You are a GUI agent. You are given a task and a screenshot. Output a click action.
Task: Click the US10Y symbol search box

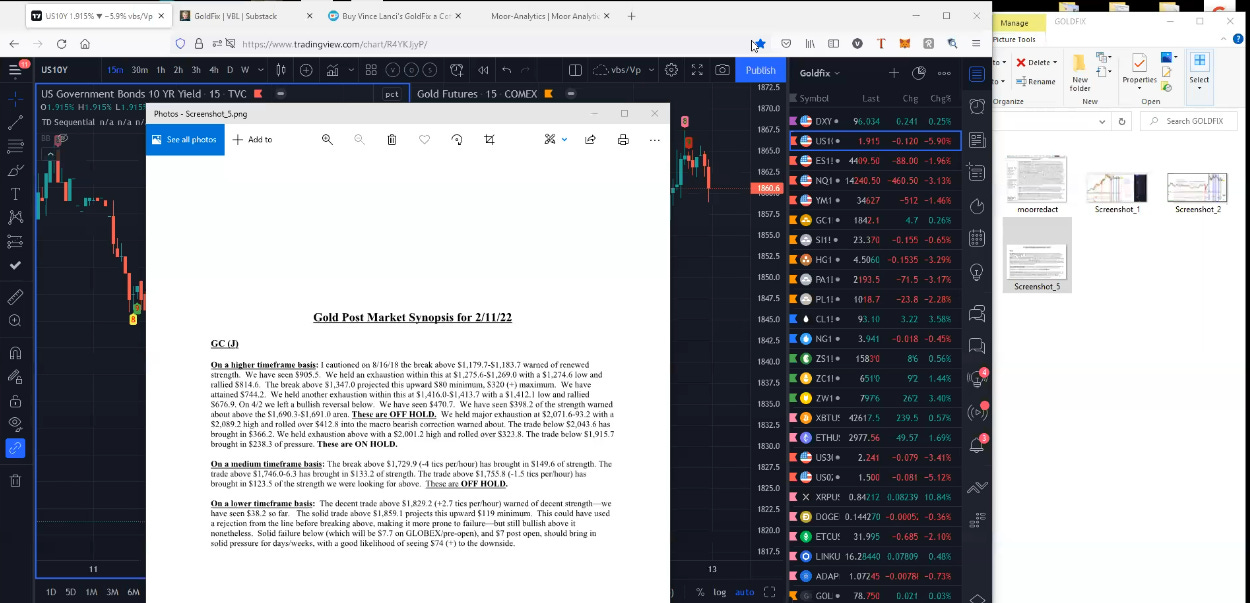point(68,70)
